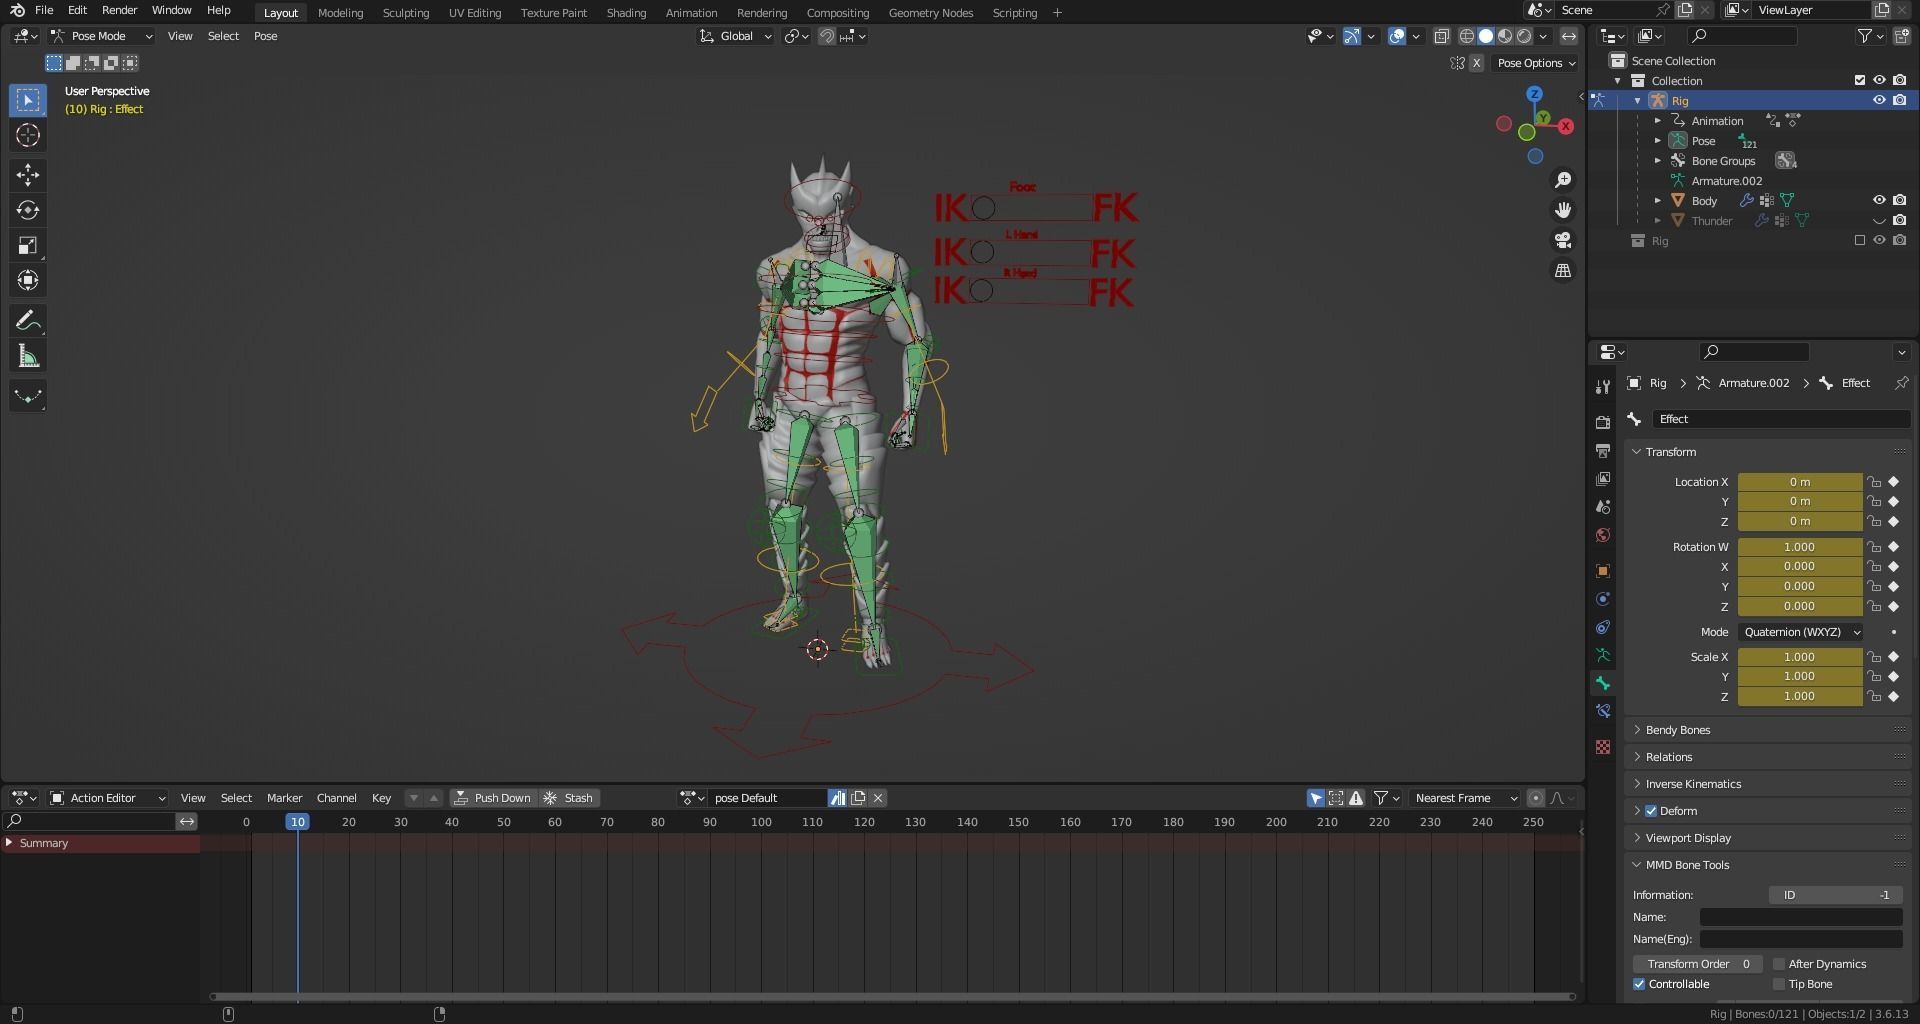Uncheck the Controllable checkbox
The image size is (1920, 1024).
(1639, 984)
